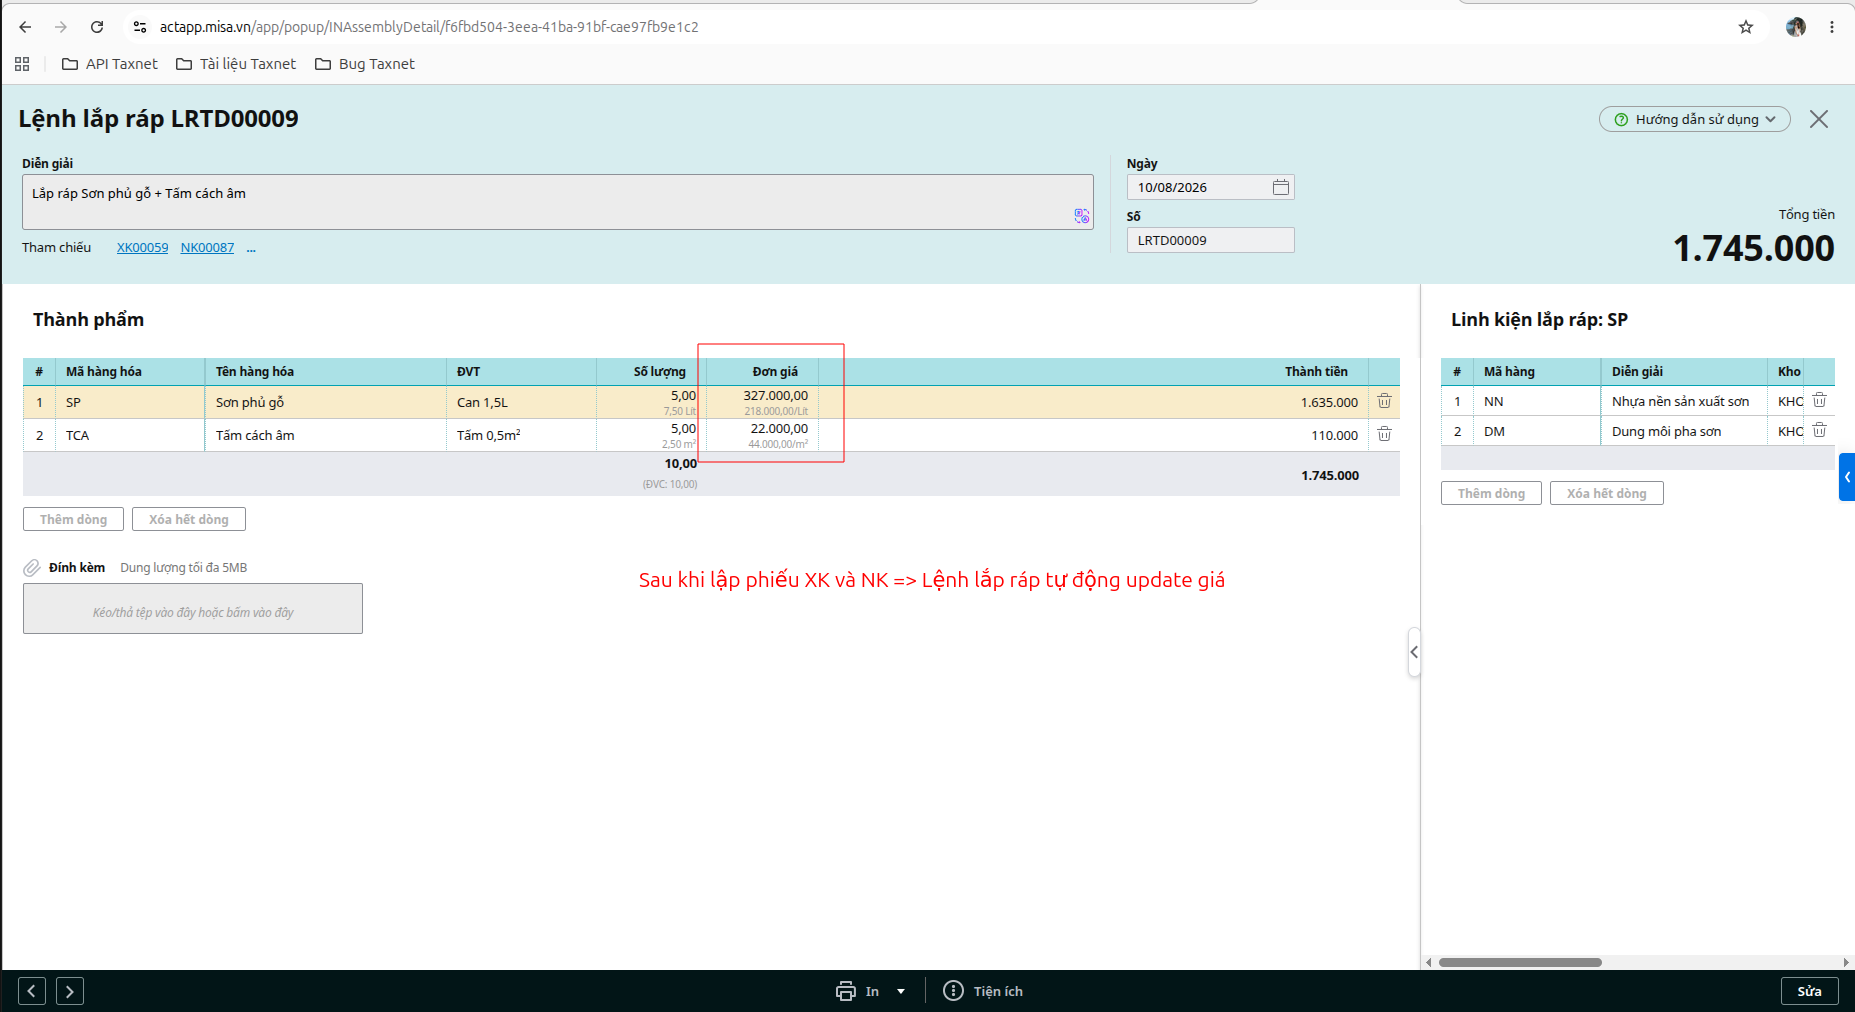Viewport: 1855px width, 1012px height.
Task: Collapse the Linh kiện lắp ráp side panel
Action: [1414, 652]
